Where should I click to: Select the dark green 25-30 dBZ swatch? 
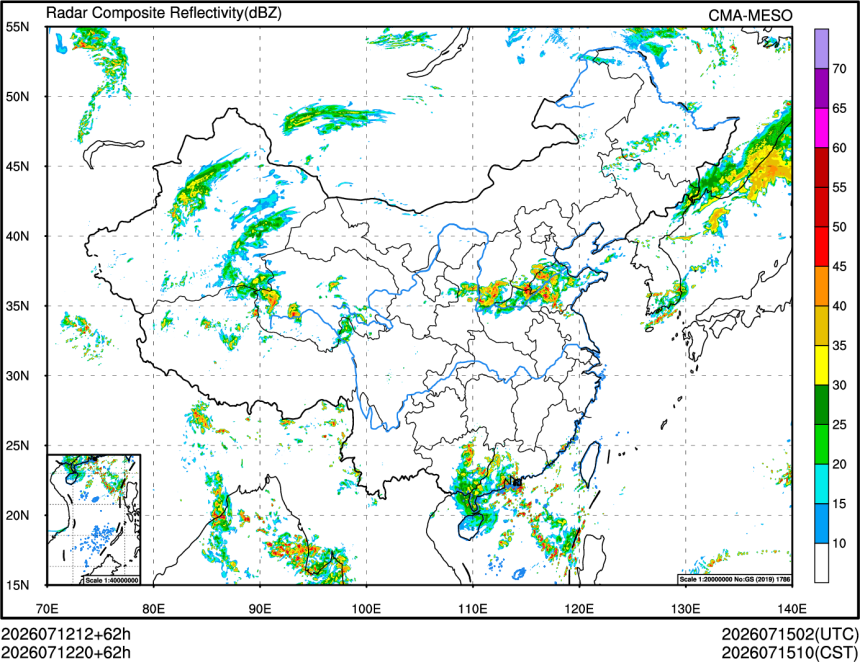(822, 404)
